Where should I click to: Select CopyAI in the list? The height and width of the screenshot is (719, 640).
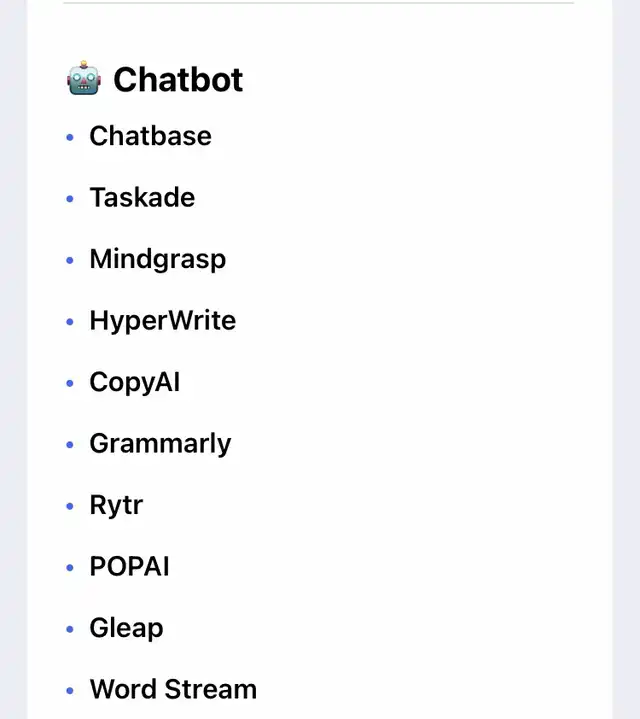click(134, 382)
